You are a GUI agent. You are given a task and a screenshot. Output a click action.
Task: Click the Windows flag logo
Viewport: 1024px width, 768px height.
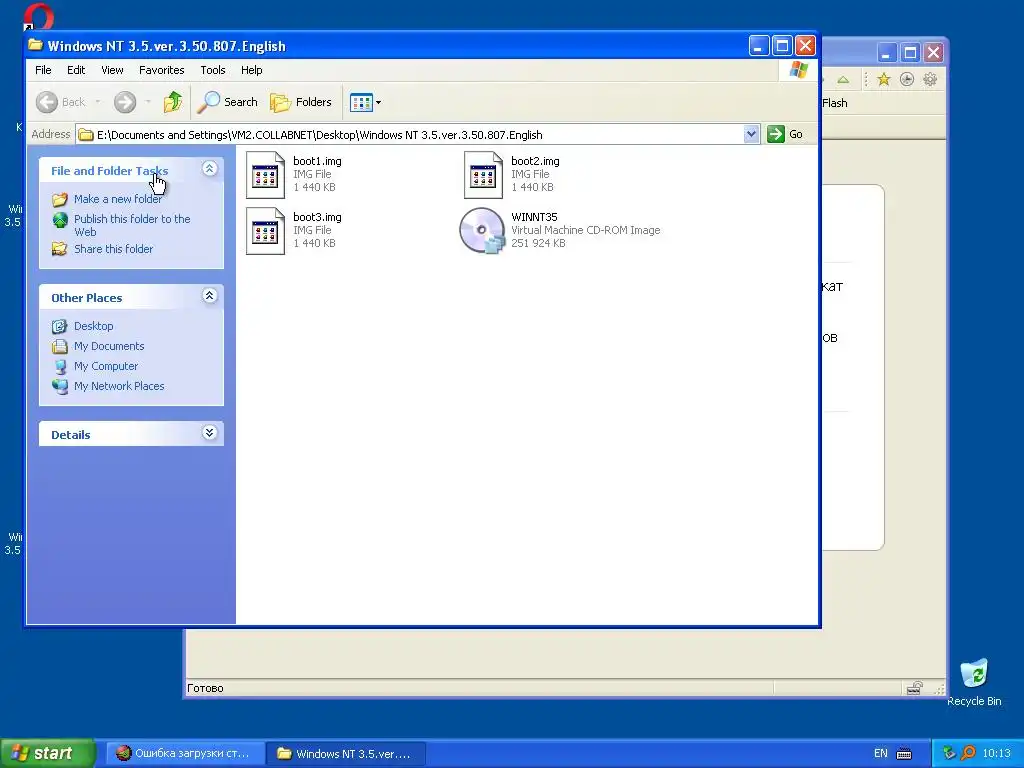pos(798,70)
